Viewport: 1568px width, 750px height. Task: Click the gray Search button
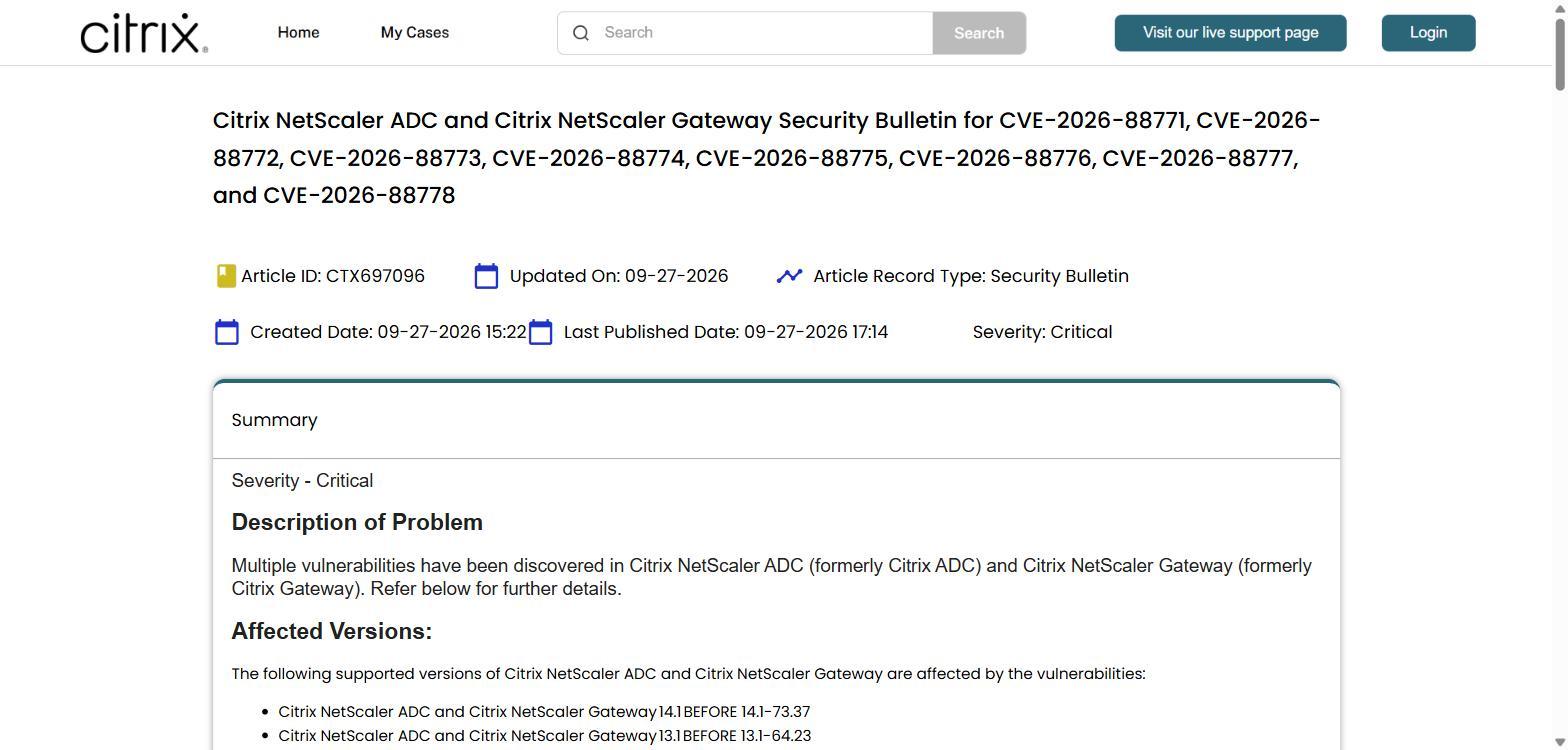click(x=979, y=33)
